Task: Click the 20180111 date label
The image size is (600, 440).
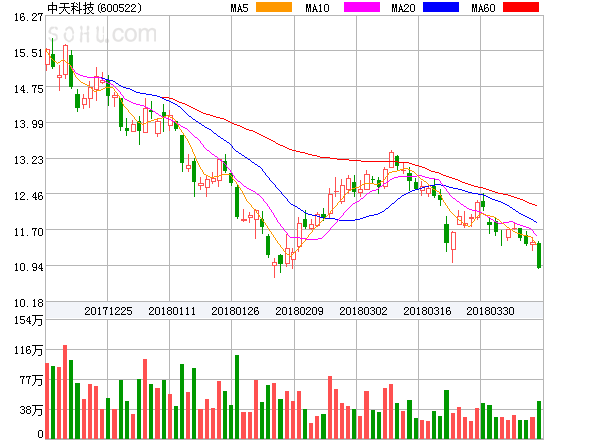Action: click(x=172, y=311)
